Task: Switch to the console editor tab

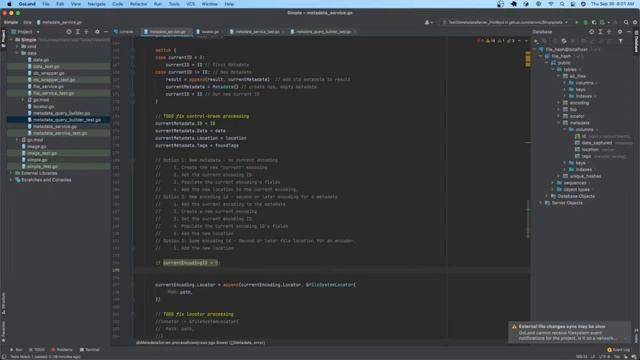Action: (124, 32)
